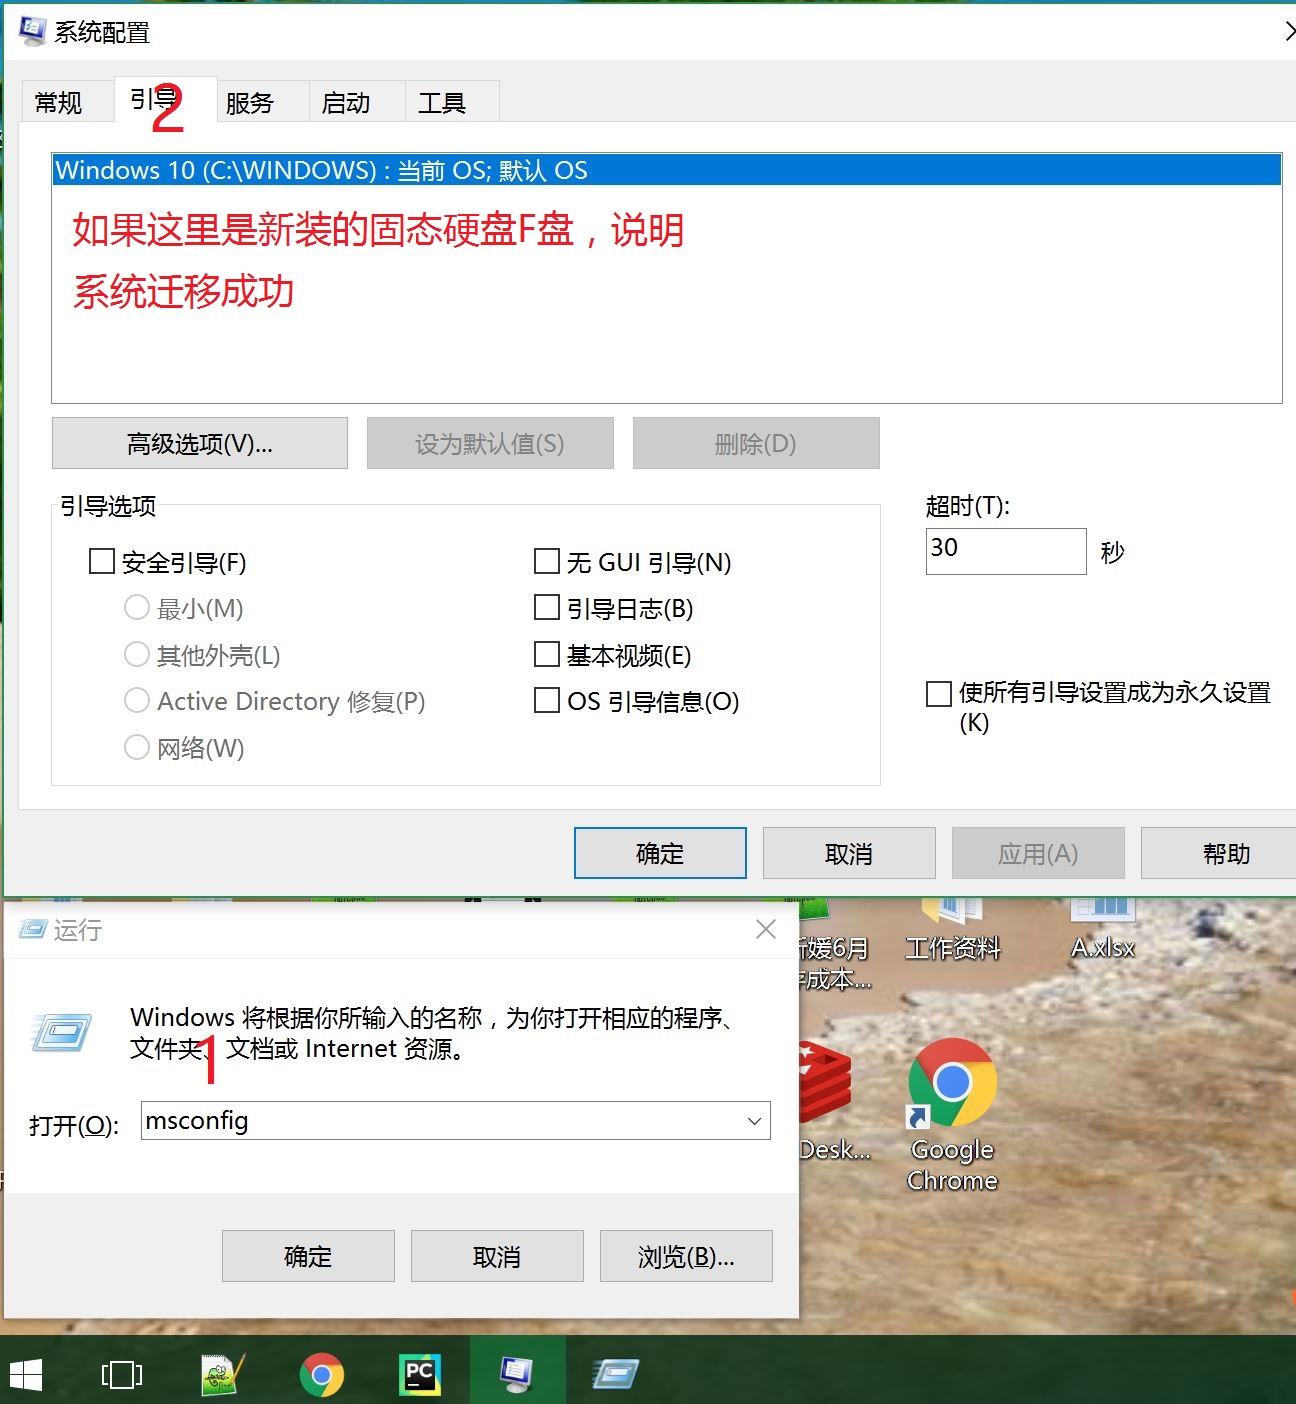Open the 工作资料 desktop folder
Screen dimensions: 1296x1404
(x=952, y=930)
